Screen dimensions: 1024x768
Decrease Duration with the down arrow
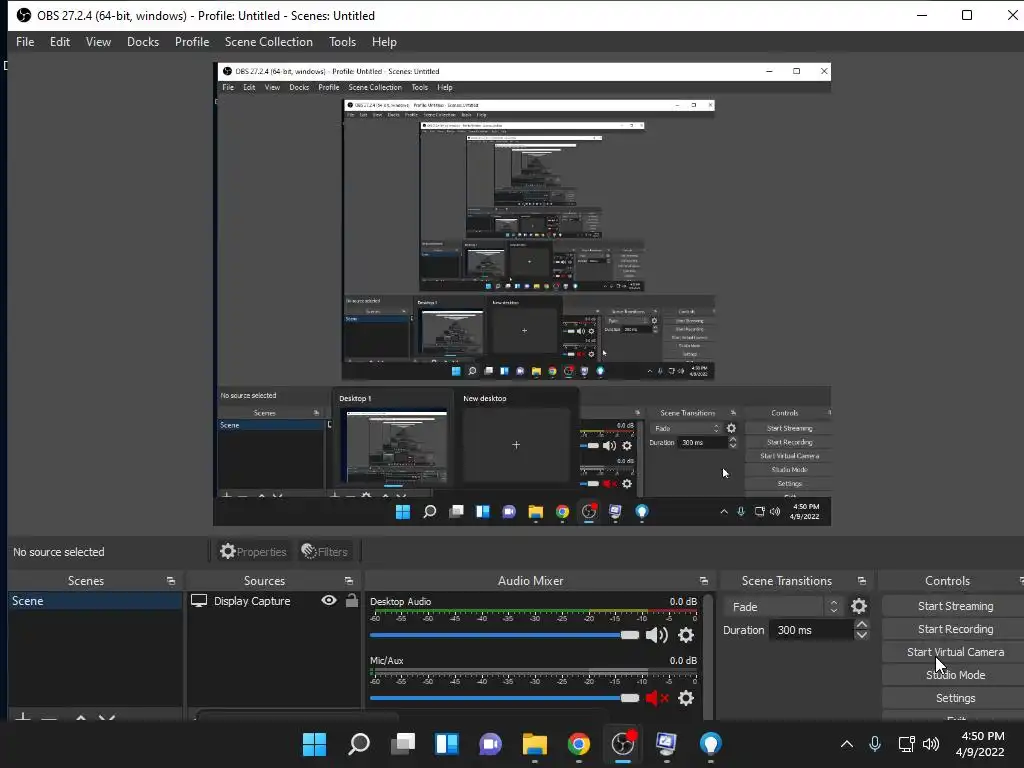pos(862,635)
